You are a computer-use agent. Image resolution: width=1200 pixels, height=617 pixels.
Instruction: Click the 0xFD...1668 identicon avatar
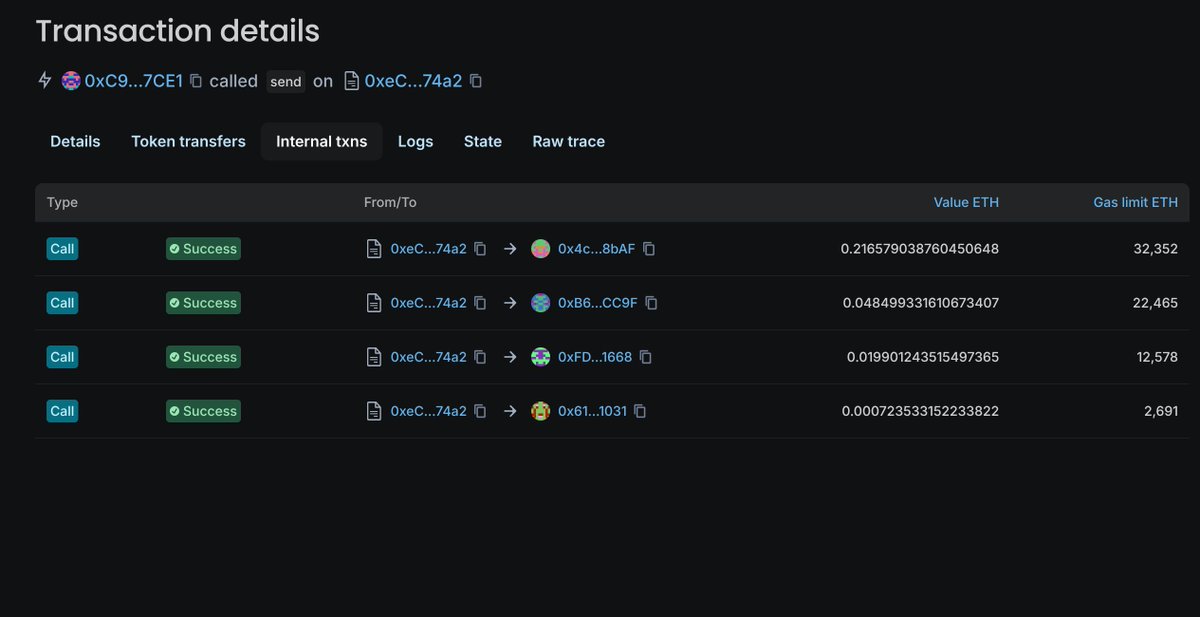[541, 357]
